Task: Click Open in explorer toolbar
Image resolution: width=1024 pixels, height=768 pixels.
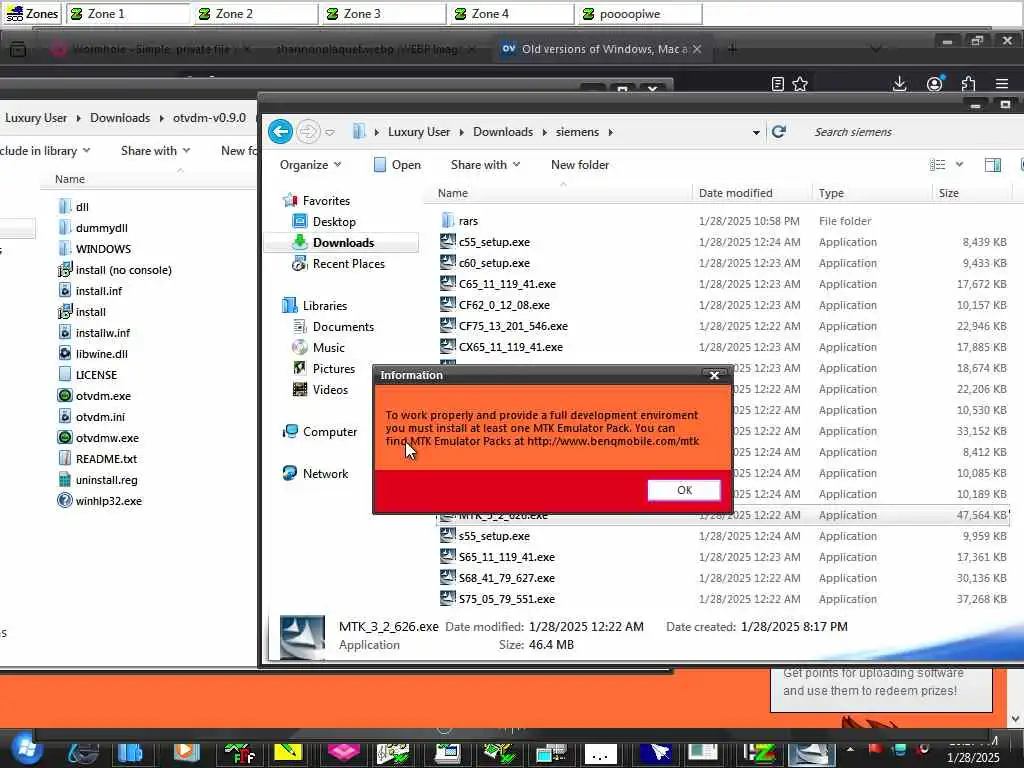Action: click(x=397, y=165)
